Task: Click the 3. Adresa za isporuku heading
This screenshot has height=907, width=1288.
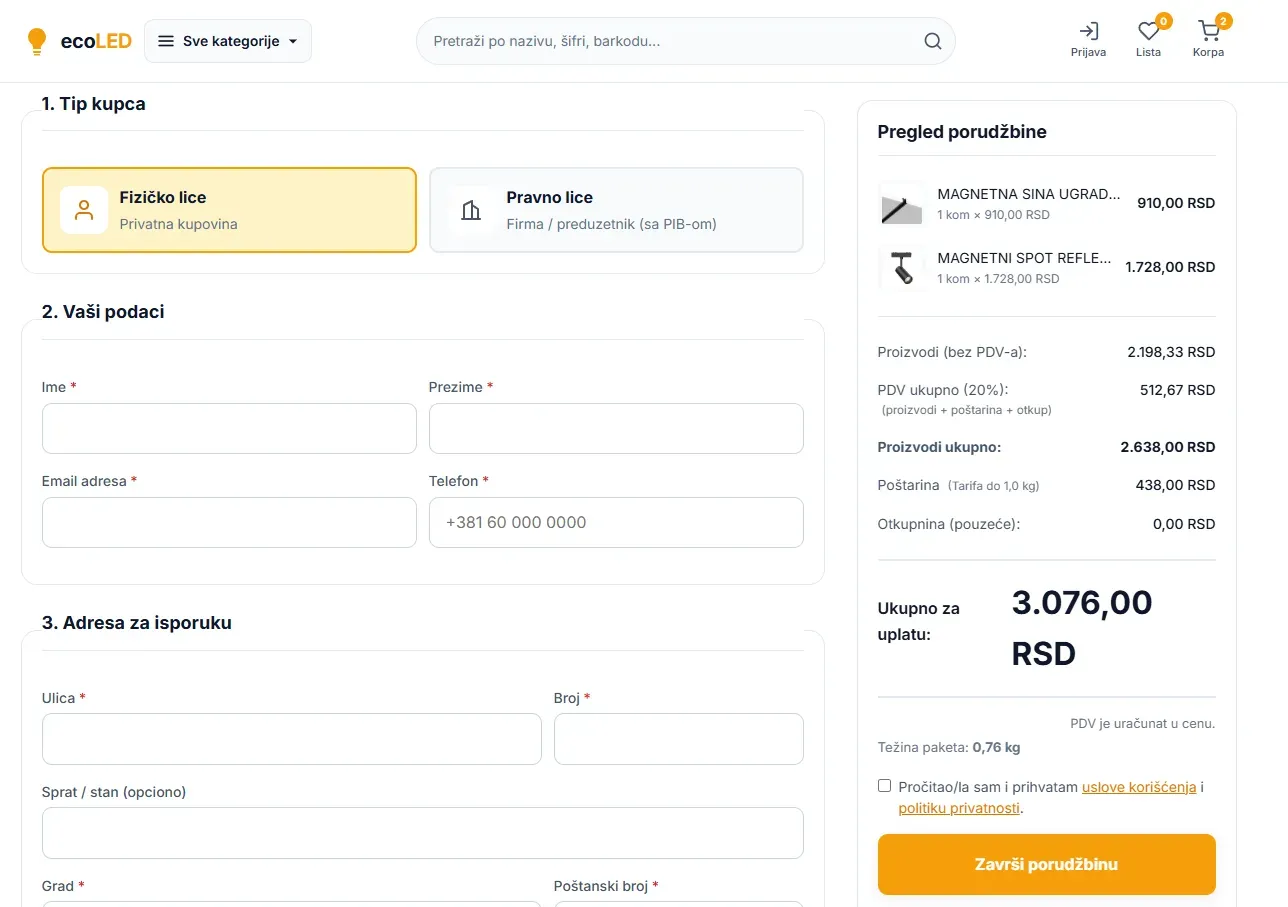Action: pos(137,623)
